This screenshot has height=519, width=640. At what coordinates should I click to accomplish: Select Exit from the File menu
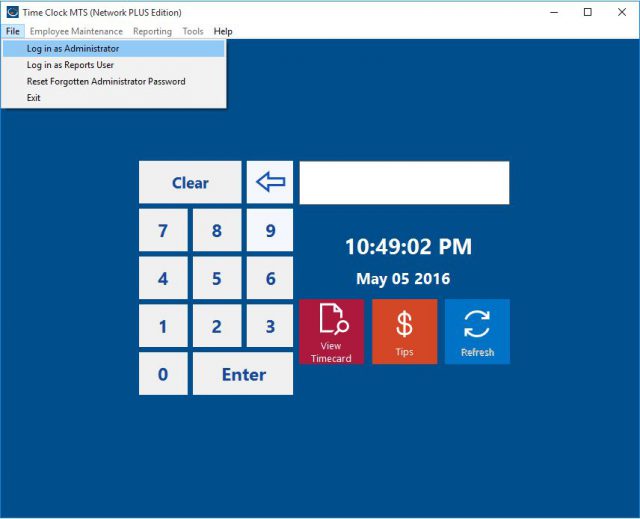point(113,98)
